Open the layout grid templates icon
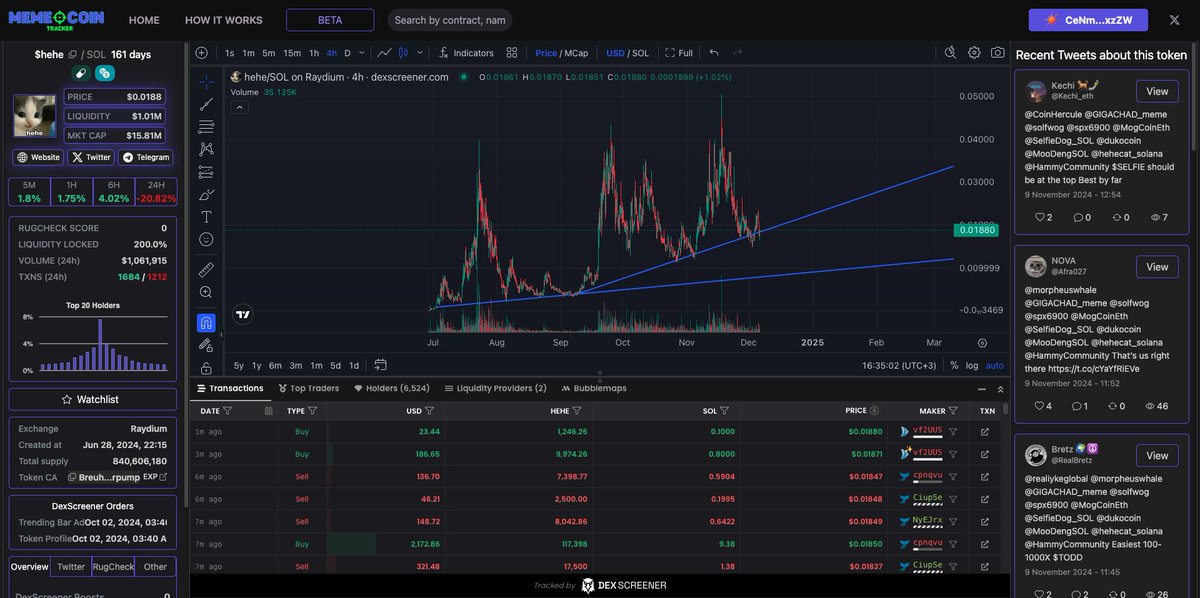 pos(512,53)
